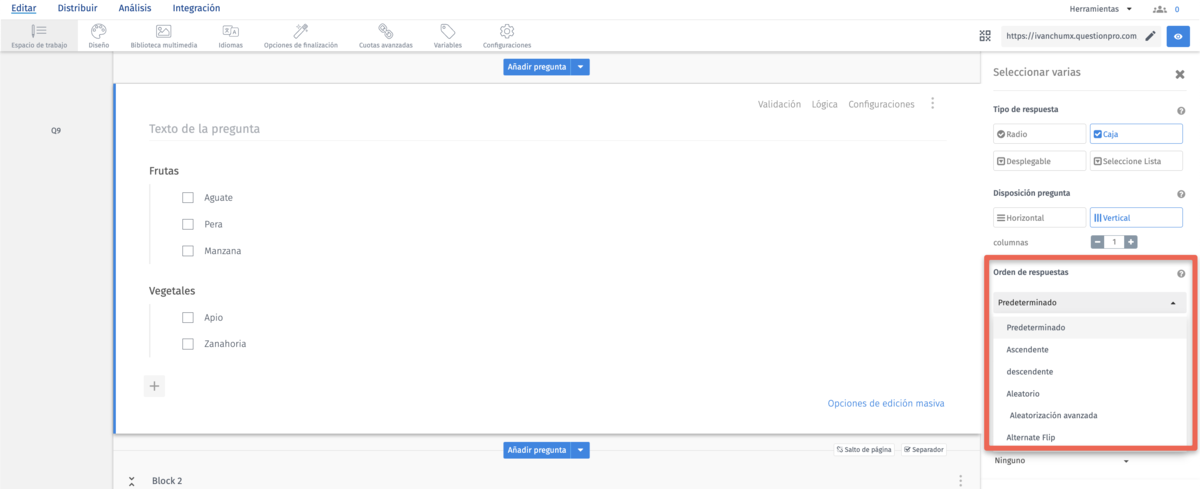Select Horizontal question layout
The width and height of the screenshot is (1200, 489).
(x=1039, y=217)
